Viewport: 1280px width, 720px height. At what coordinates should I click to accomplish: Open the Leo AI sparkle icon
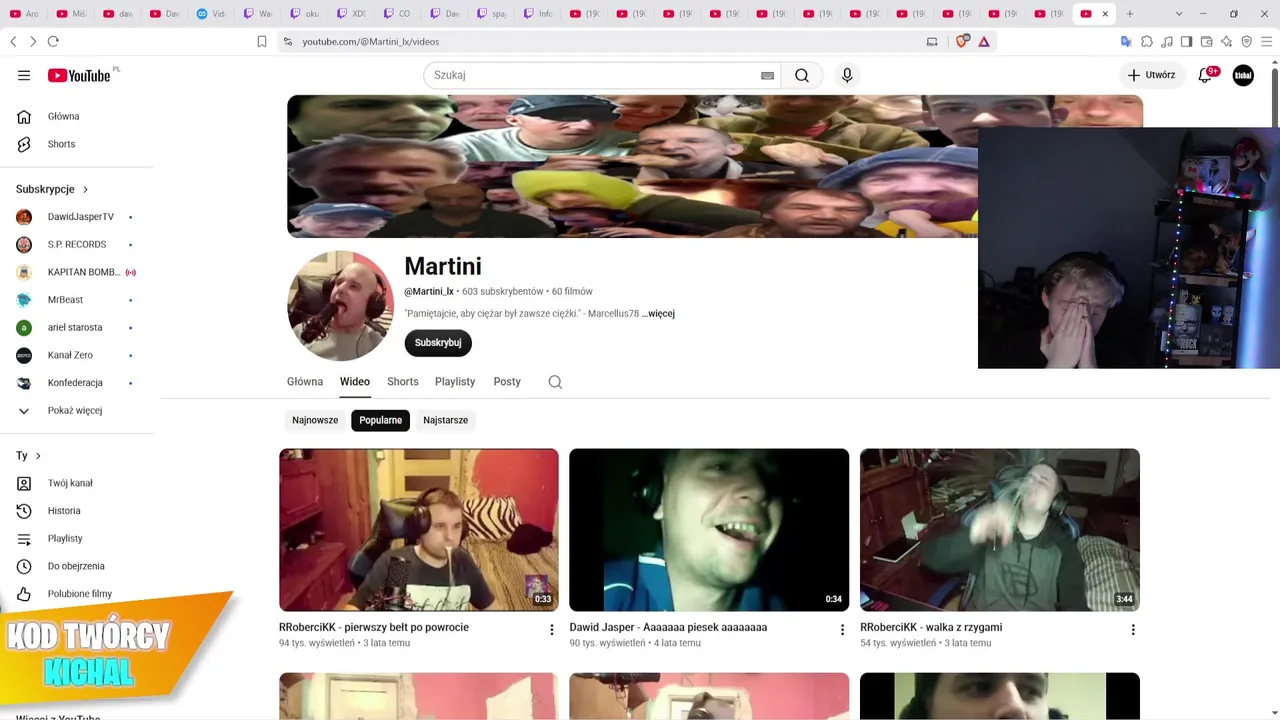coord(1227,41)
